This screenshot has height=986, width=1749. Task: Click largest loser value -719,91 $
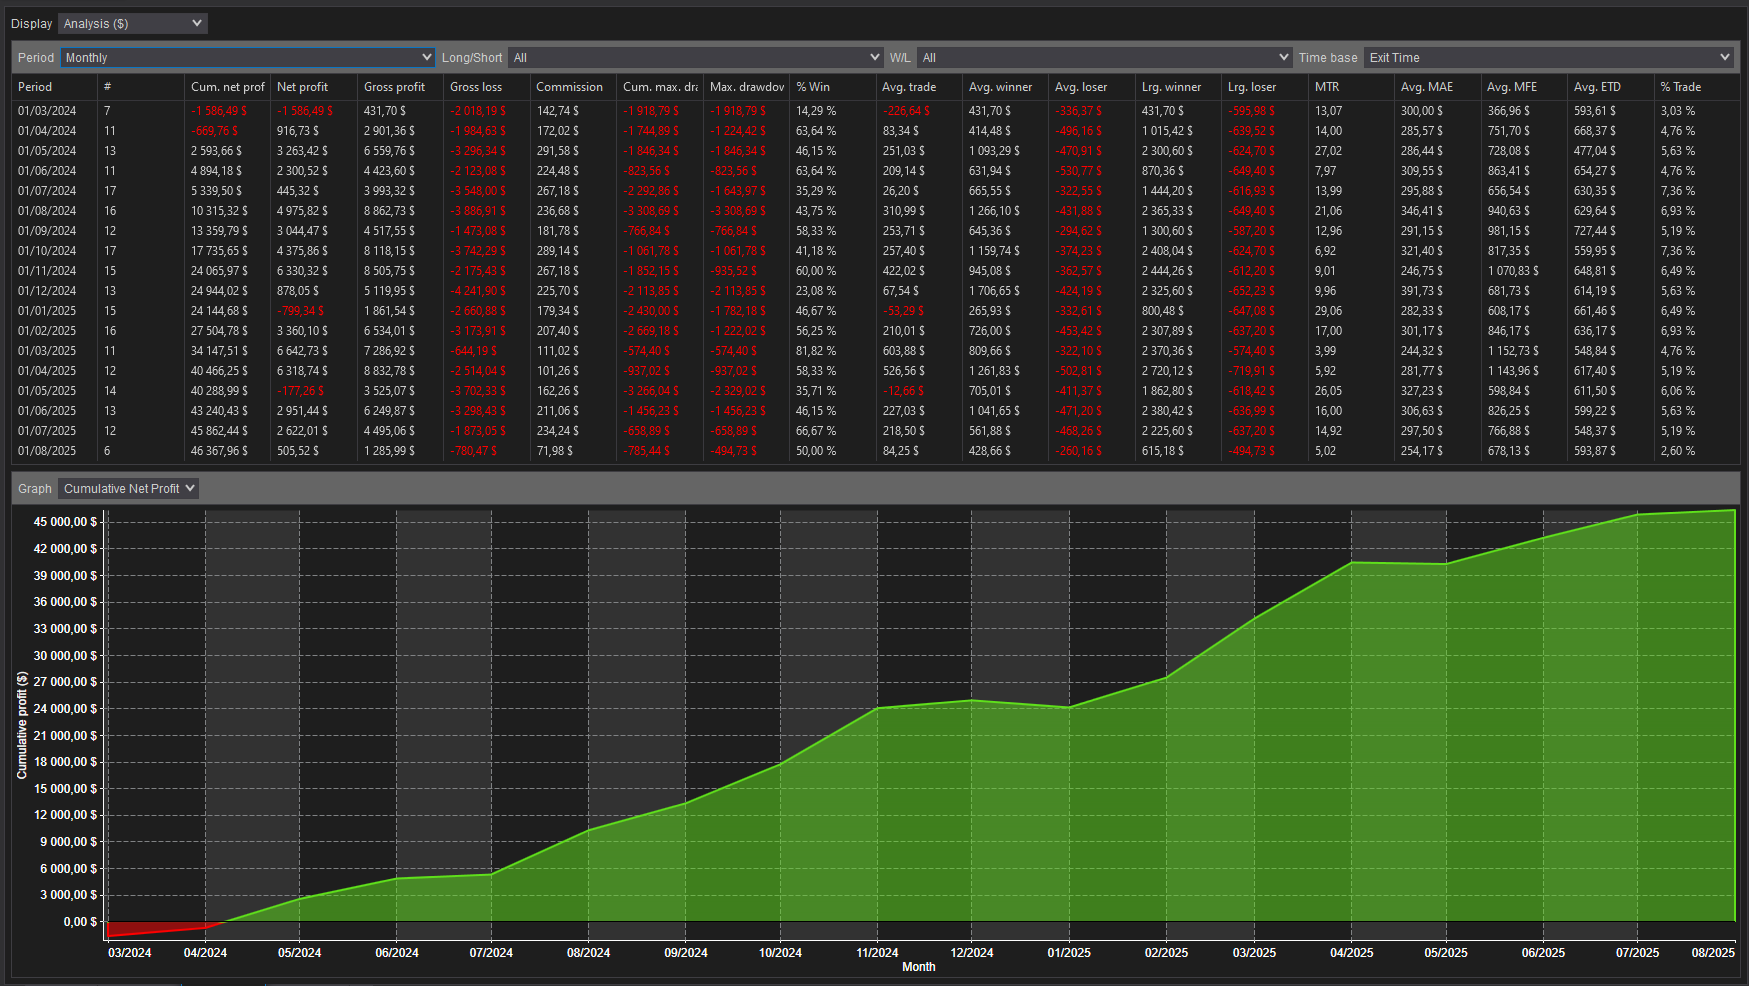point(1252,371)
